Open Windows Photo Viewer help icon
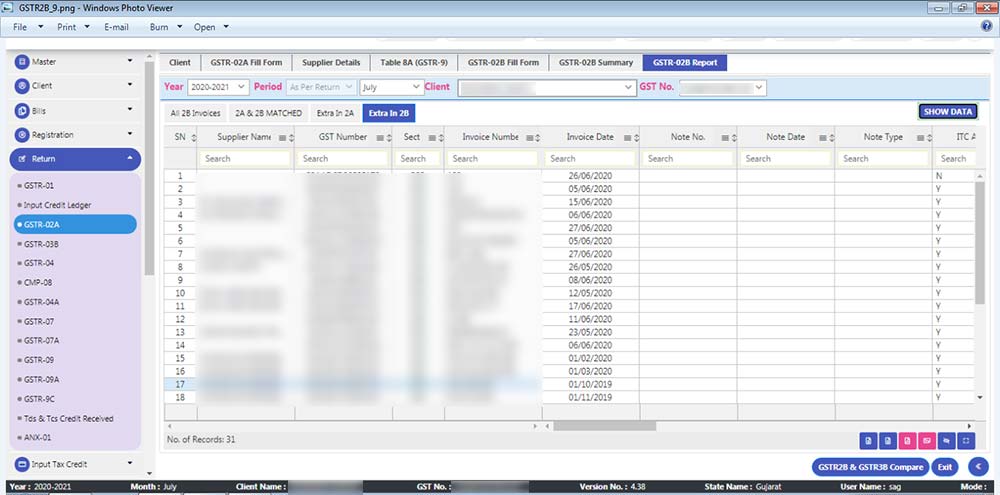This screenshot has height=495, width=1000. (x=986, y=27)
